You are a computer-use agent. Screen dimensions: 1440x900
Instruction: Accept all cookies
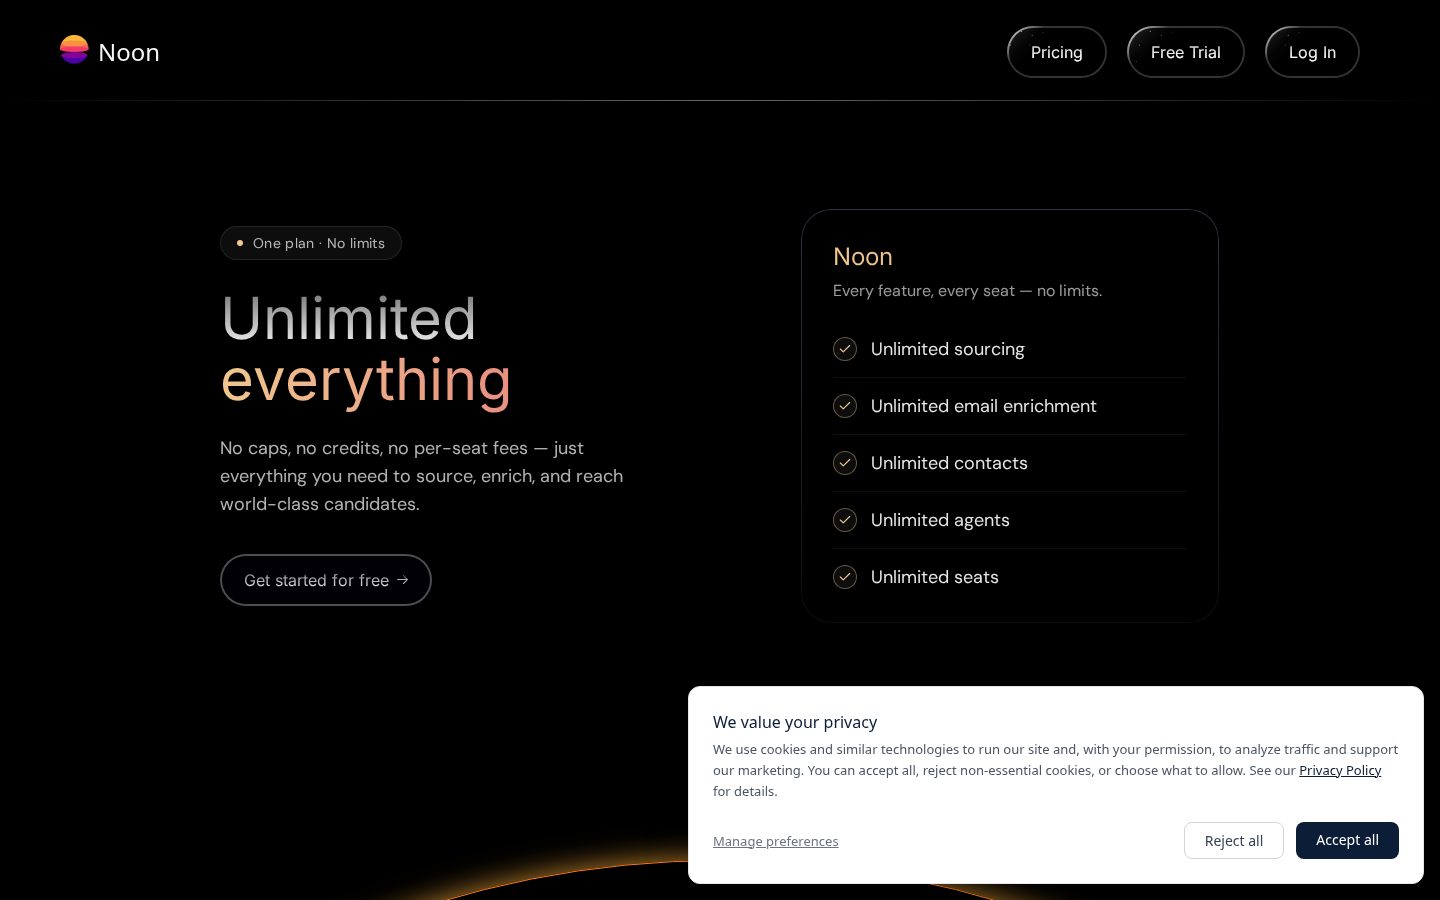(1347, 840)
